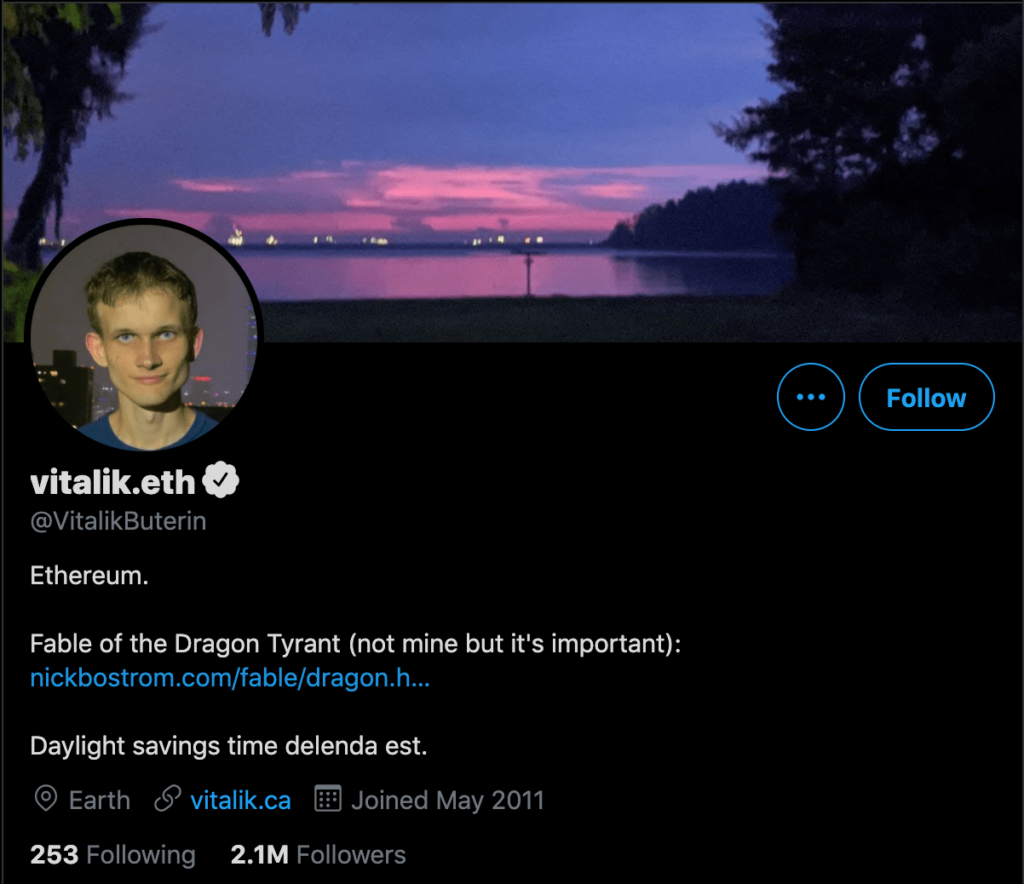The height and width of the screenshot is (884, 1024).
Task: View the 2.1M Followers list
Action: pyautogui.click(x=318, y=855)
